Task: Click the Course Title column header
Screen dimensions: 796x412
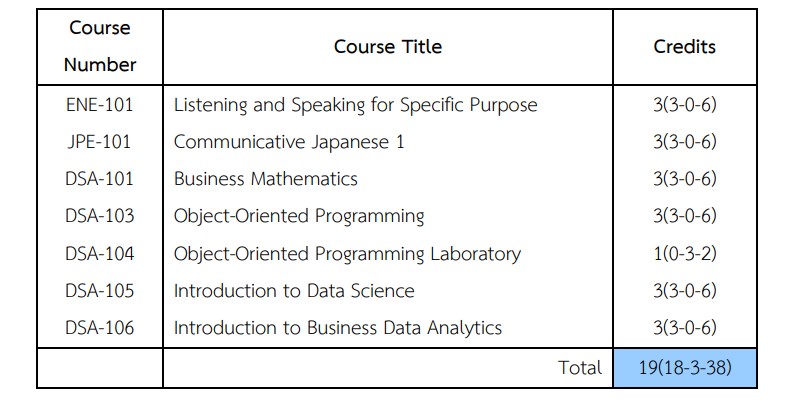Action: point(388,47)
